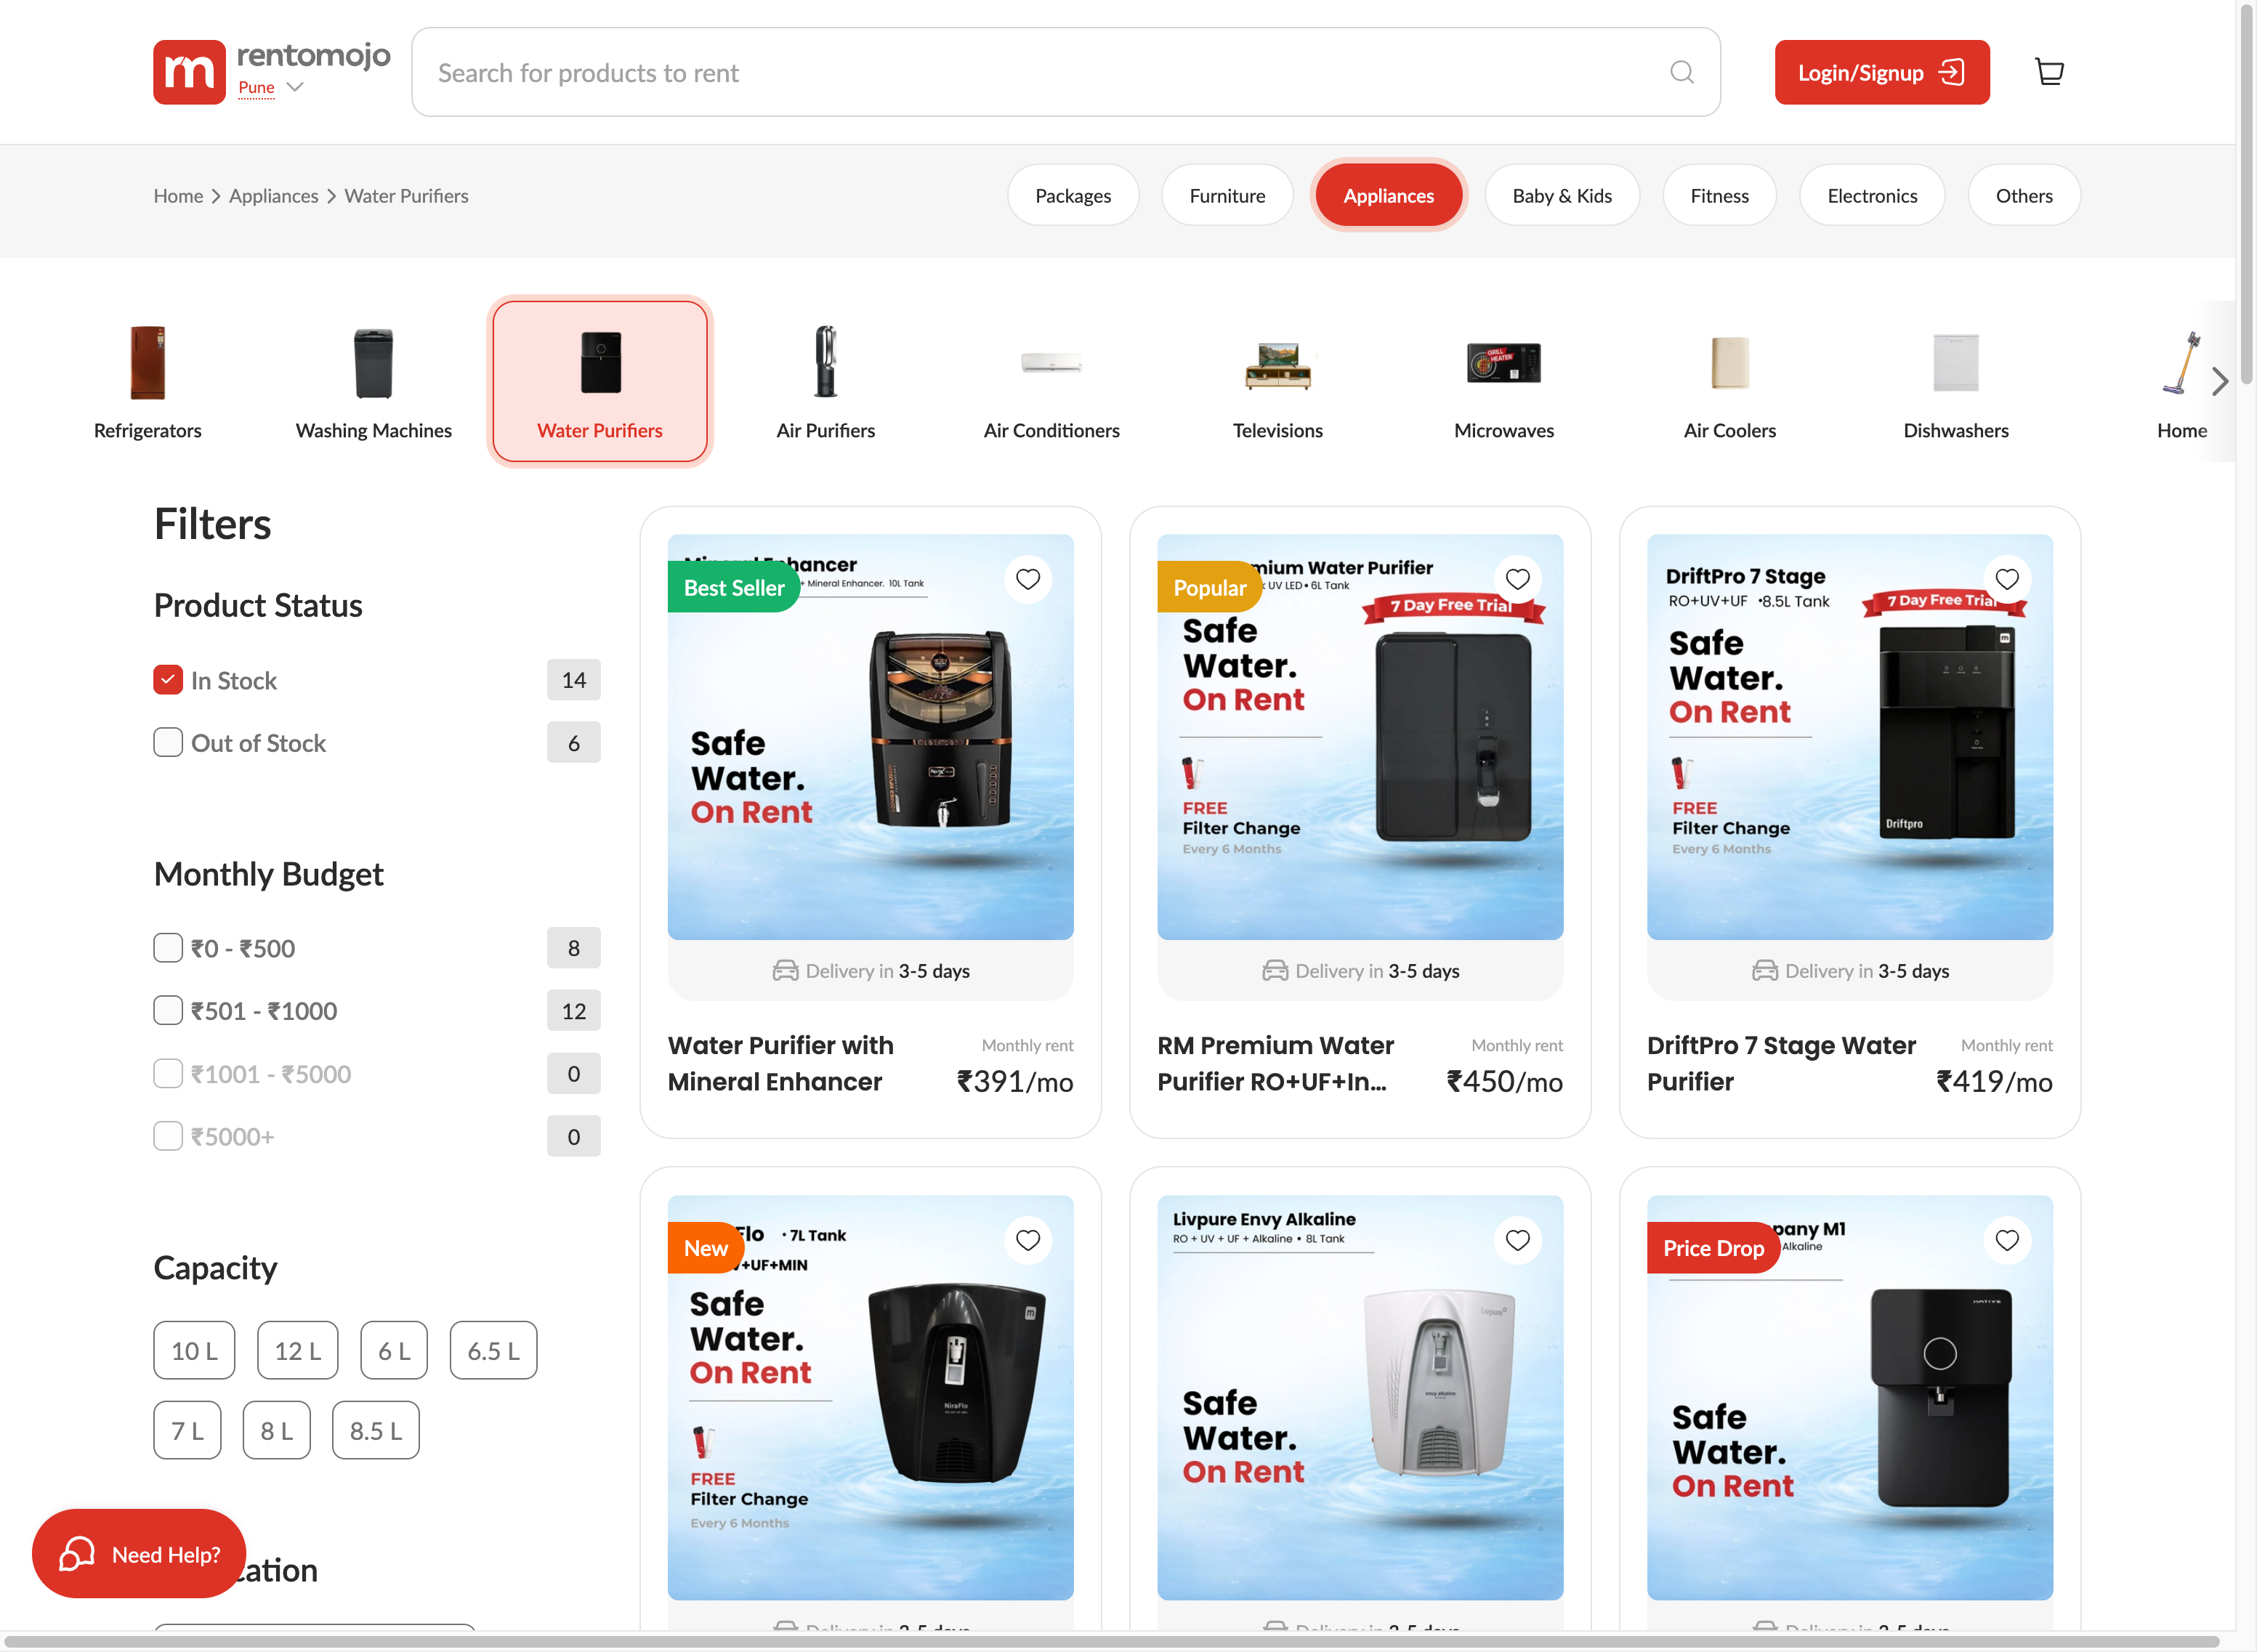Switch to the Appliances tab
This screenshot has width=2257, height=1652.
click(1388, 196)
